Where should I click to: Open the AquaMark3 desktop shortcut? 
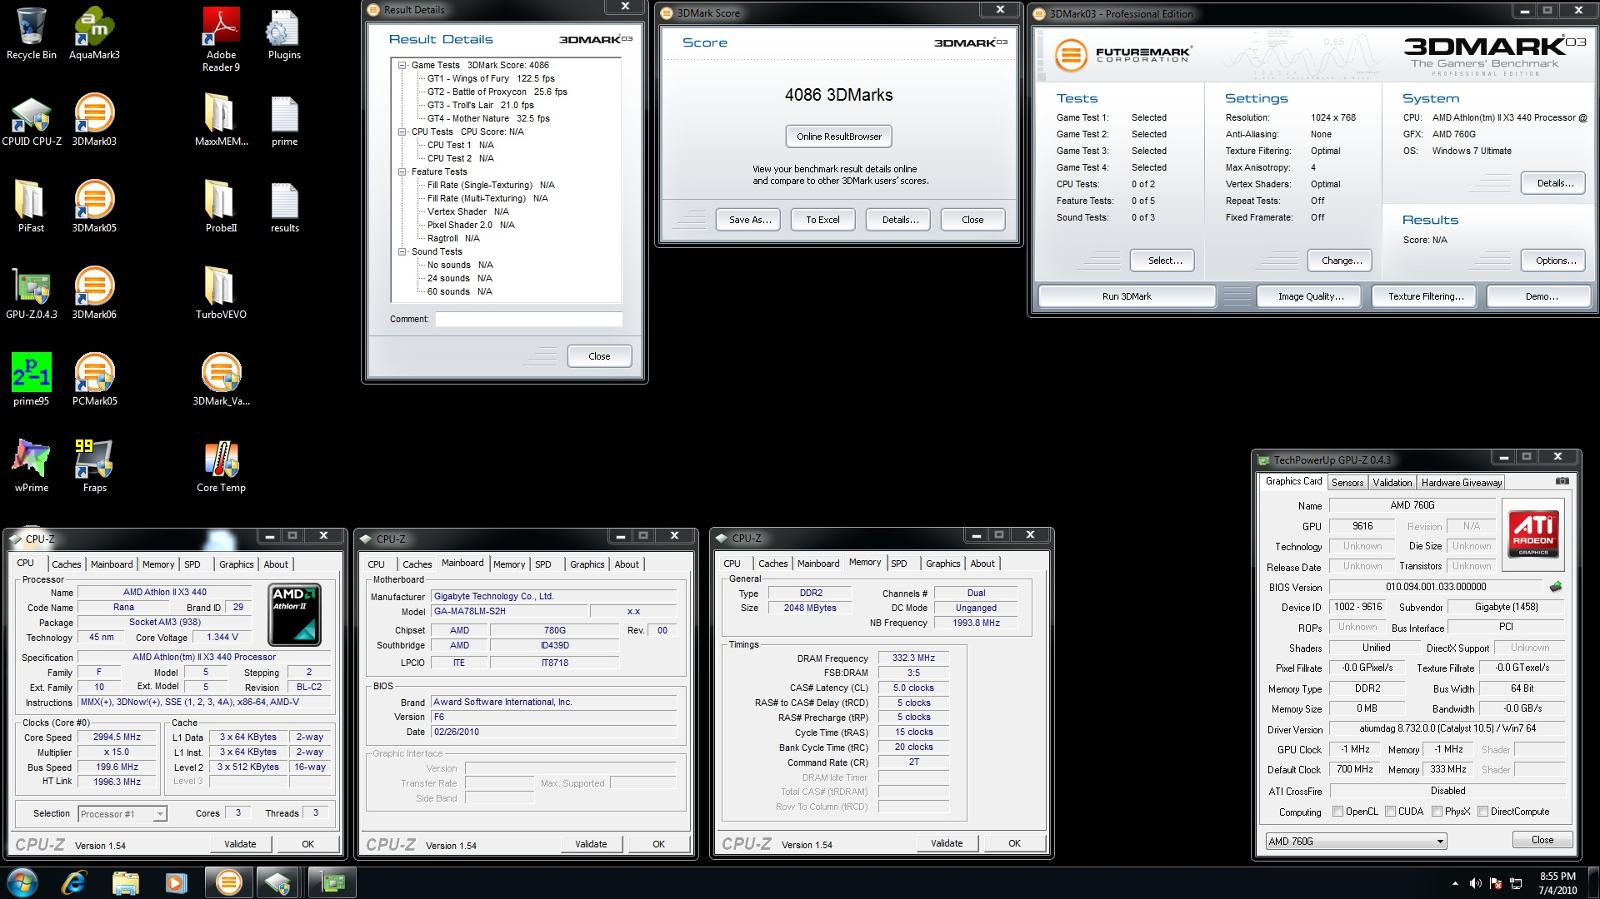94,34
